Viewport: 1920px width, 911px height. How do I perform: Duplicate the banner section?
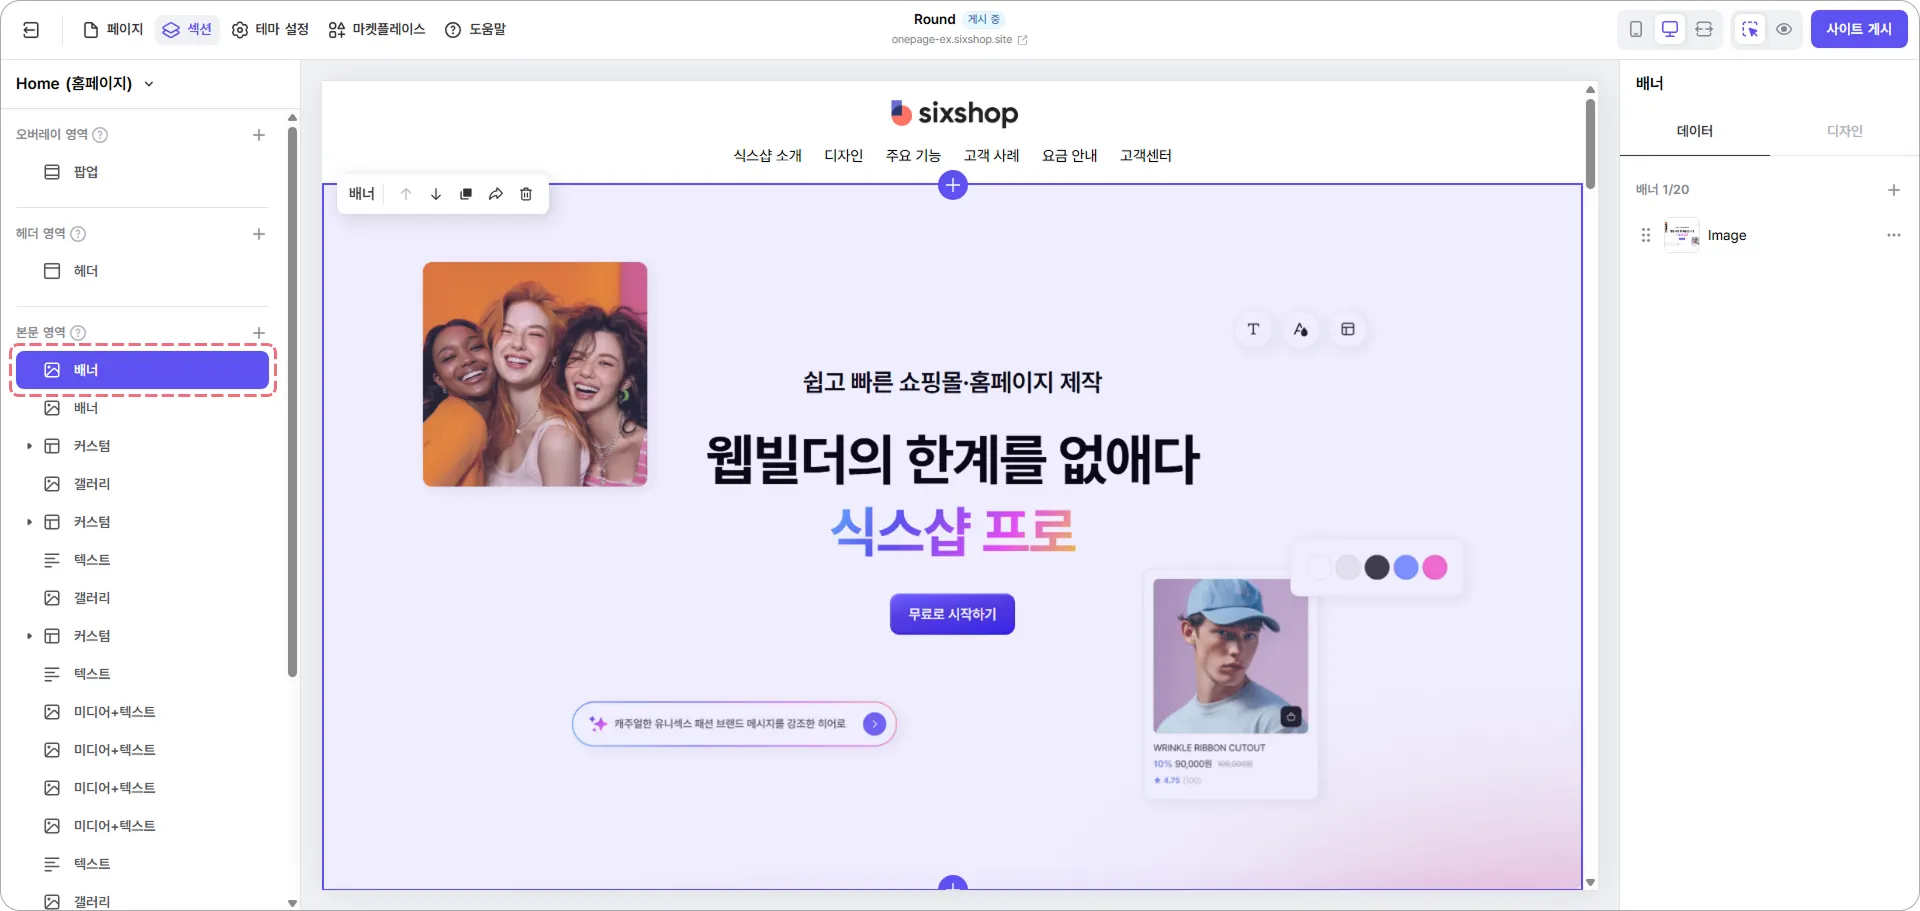point(466,194)
